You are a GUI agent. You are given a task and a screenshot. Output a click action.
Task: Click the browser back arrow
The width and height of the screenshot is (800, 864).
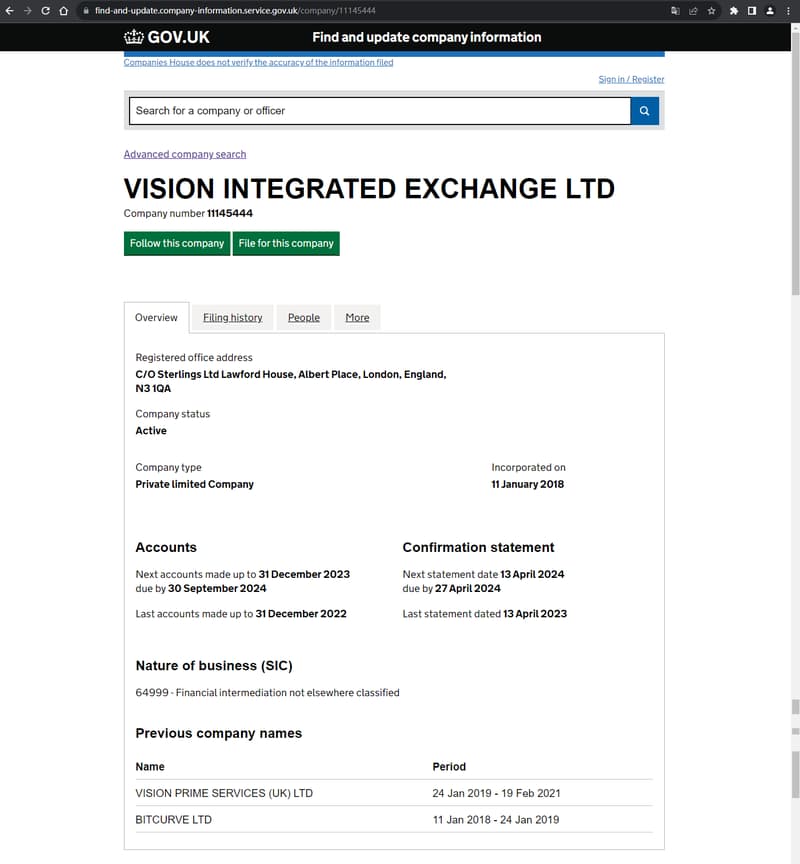9,10
